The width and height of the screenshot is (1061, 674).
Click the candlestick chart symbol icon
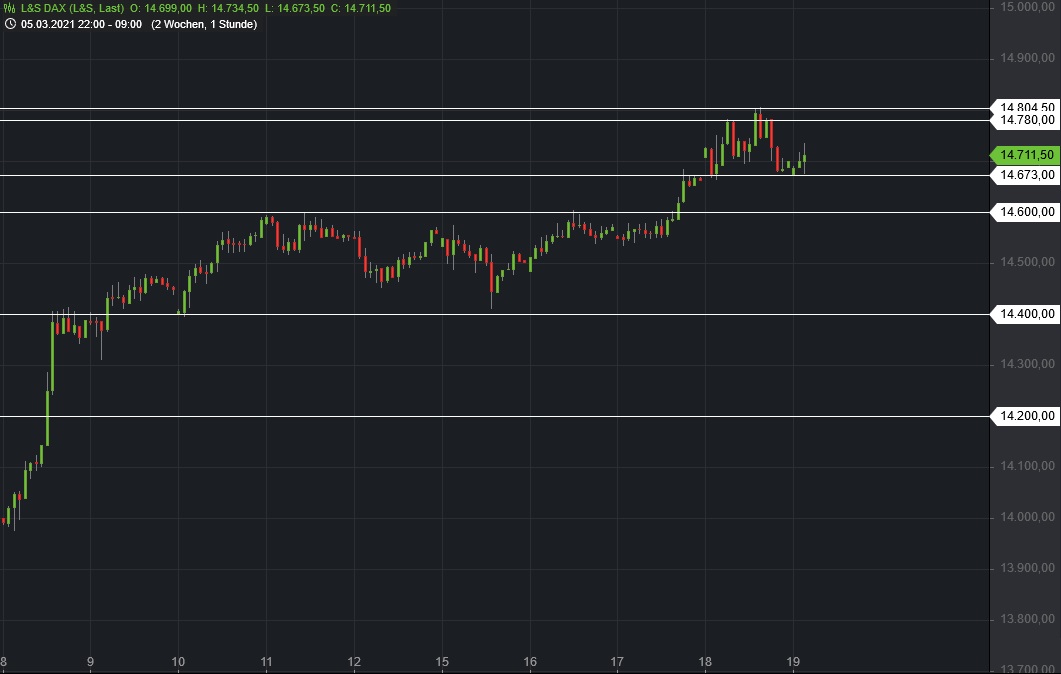point(8,7)
